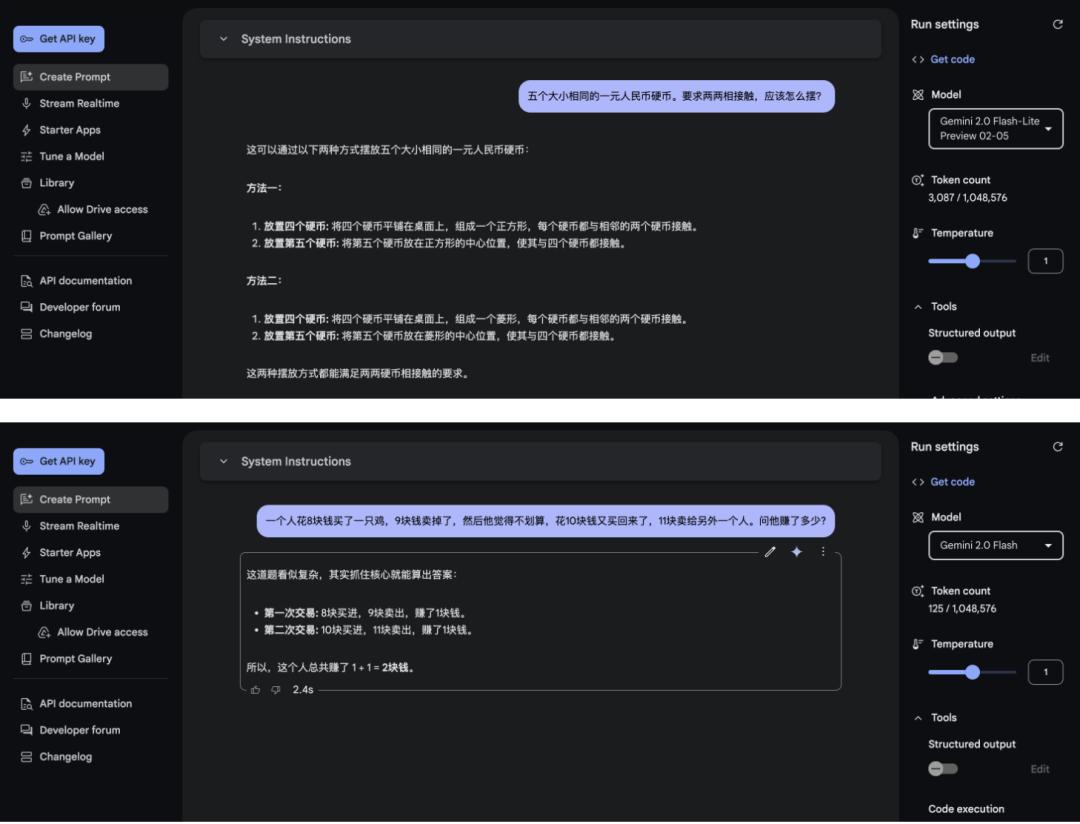Collapse the Tools section
This screenshot has width=1080, height=824.
[918, 306]
